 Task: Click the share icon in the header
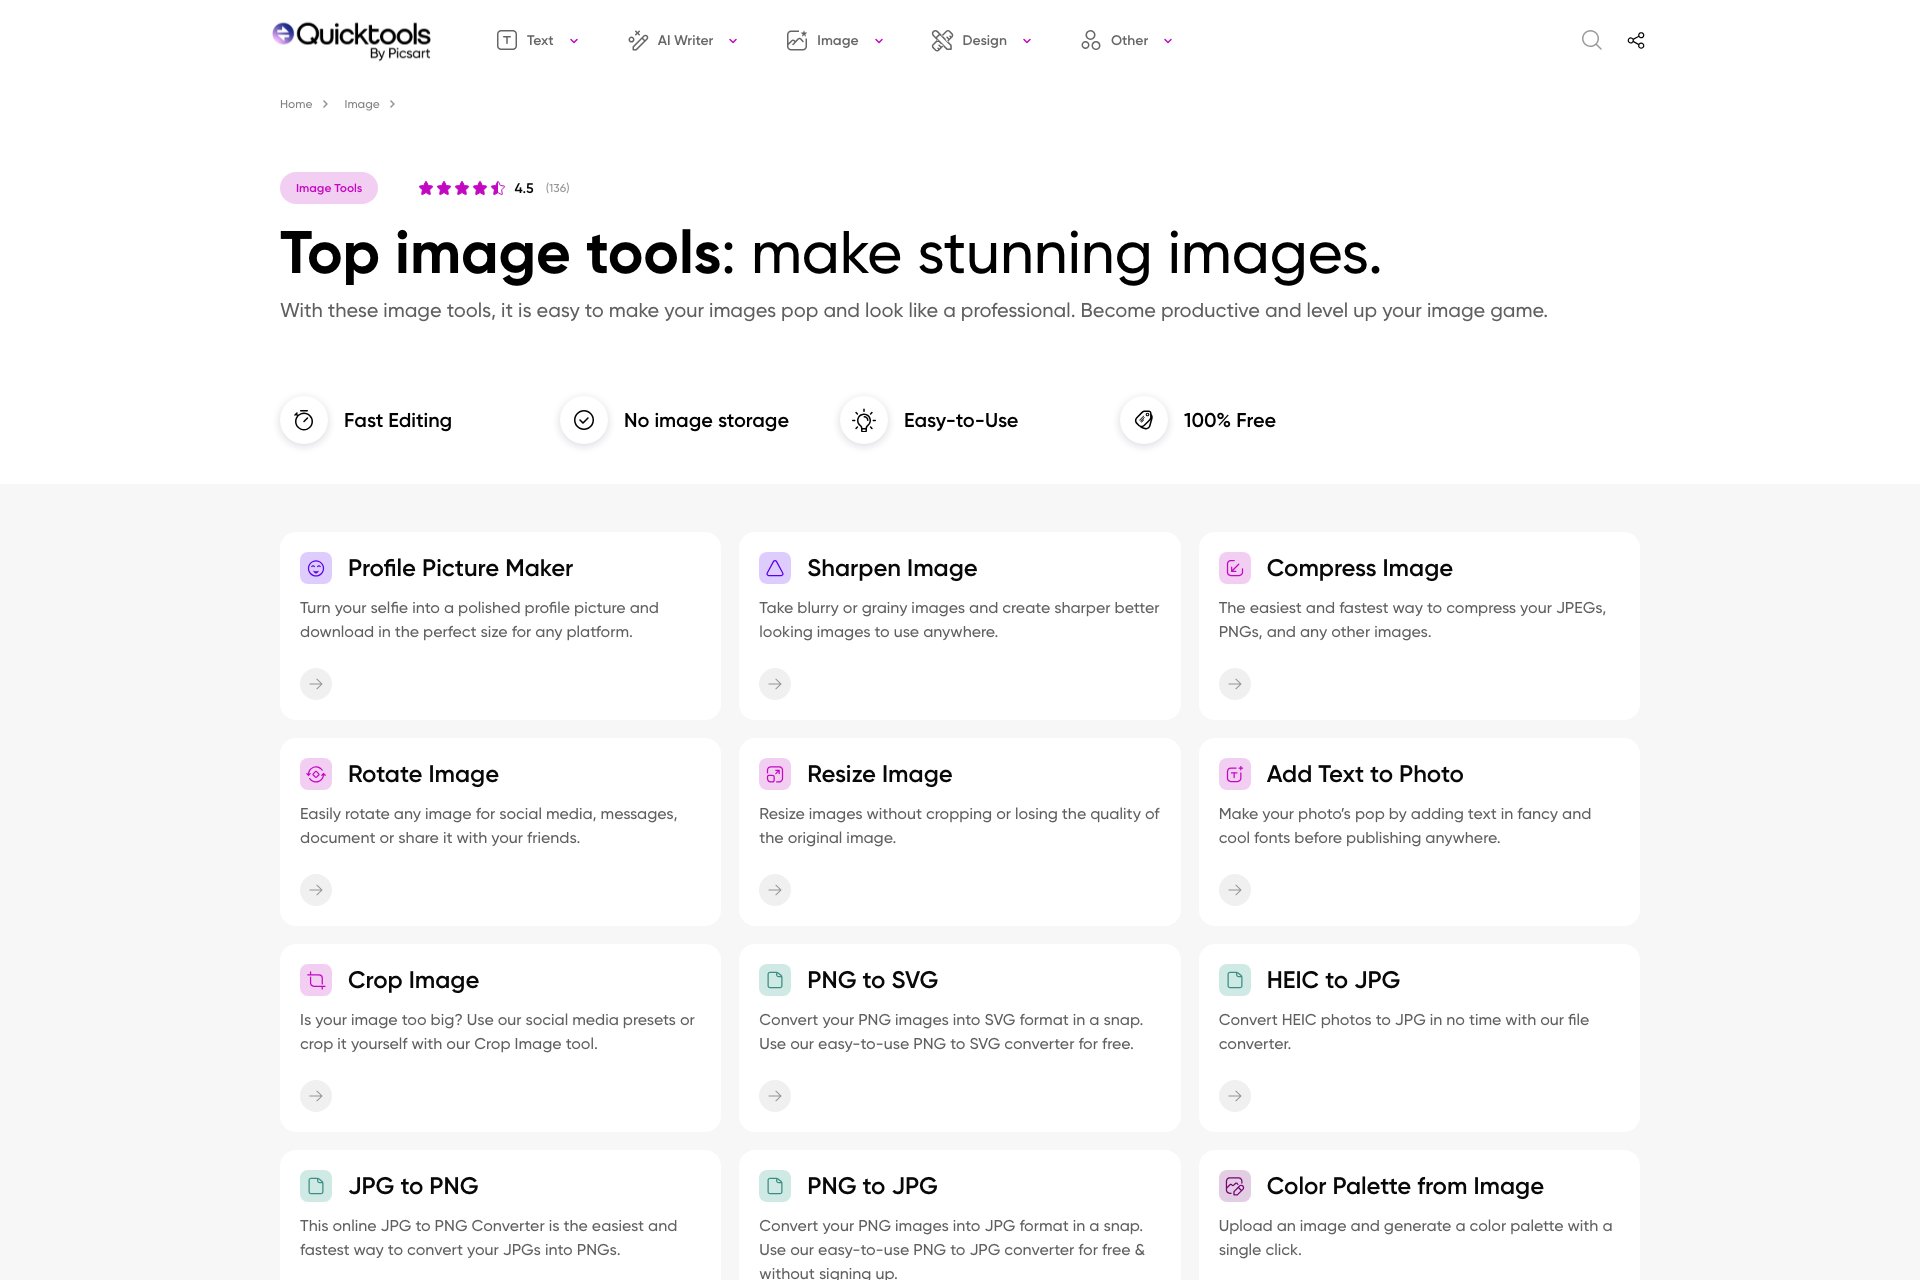(1636, 40)
